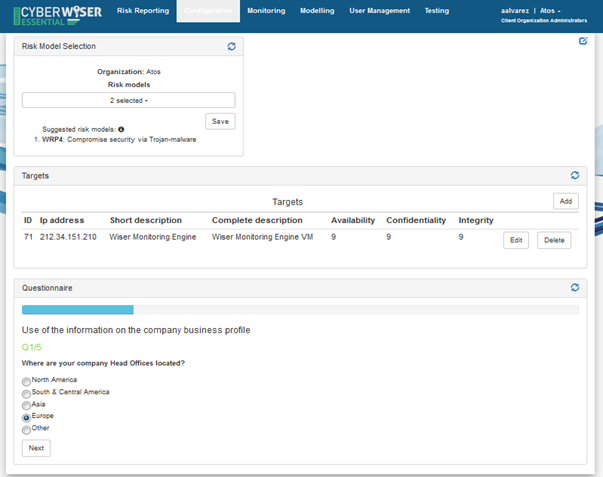Click the info icon beside Suggested risk models
The width and height of the screenshot is (603, 477).
click(x=121, y=129)
